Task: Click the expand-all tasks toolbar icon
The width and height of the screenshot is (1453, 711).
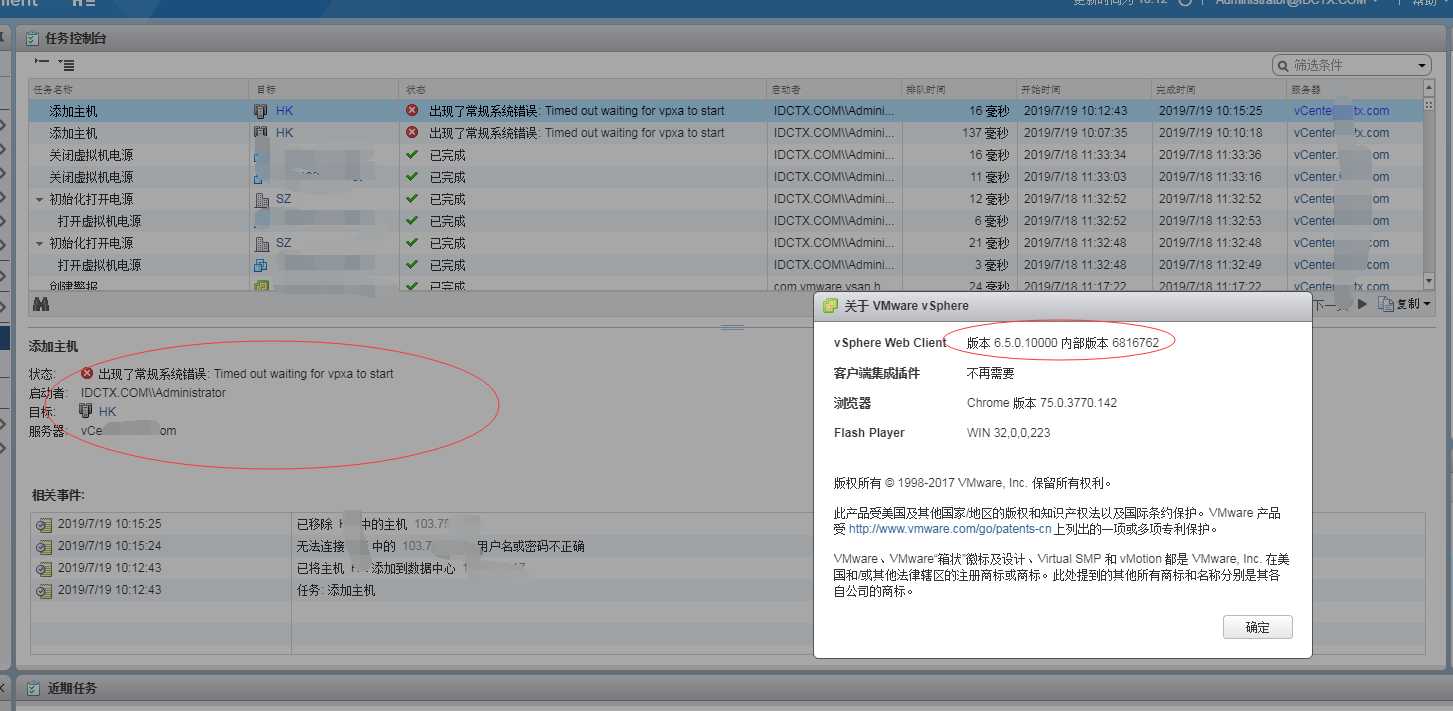Action: pos(42,63)
